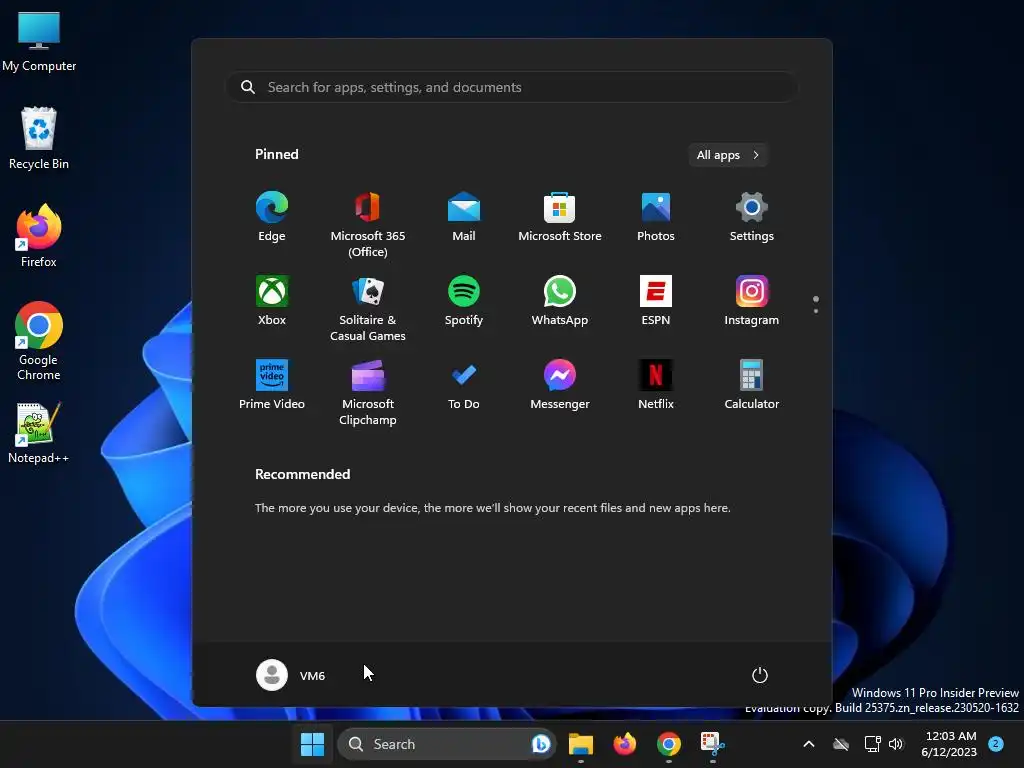This screenshot has height=768, width=1024.
Task: Launch Netflix
Action: point(656,385)
